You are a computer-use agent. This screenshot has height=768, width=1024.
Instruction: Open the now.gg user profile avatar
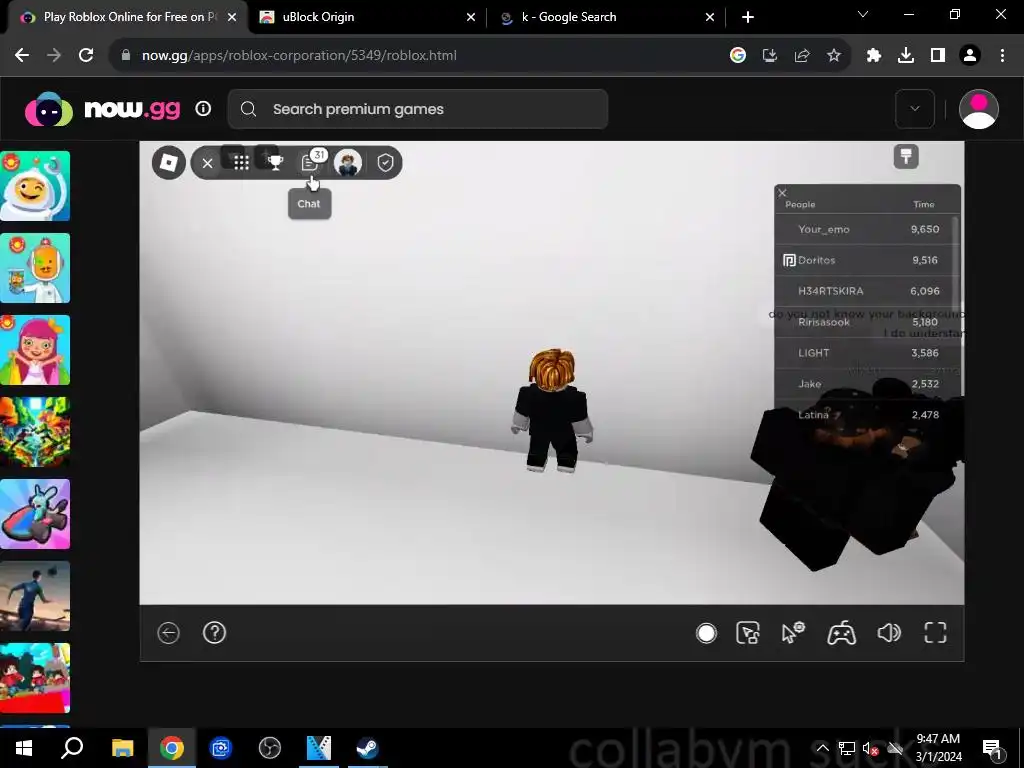pos(978,109)
